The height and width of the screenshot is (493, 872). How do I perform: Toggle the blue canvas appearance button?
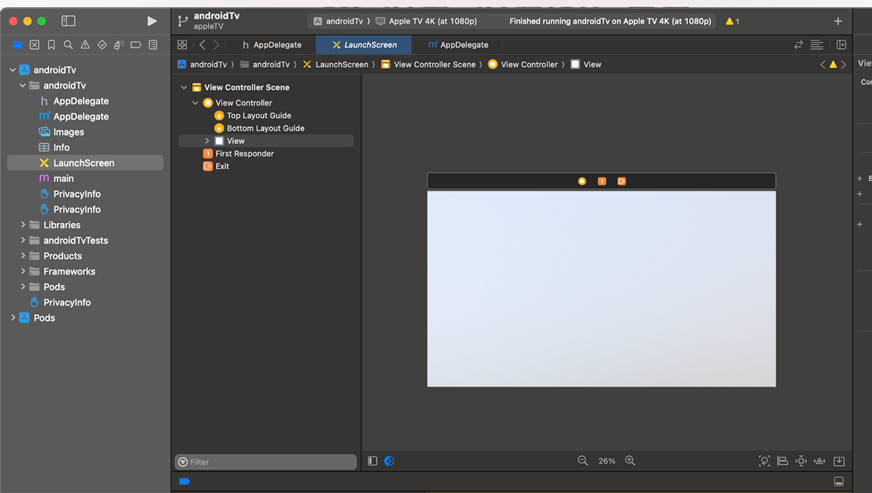(x=389, y=461)
